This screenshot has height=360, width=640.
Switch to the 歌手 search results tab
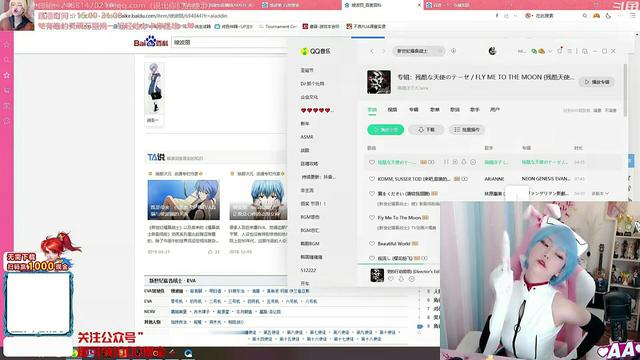[474, 109]
